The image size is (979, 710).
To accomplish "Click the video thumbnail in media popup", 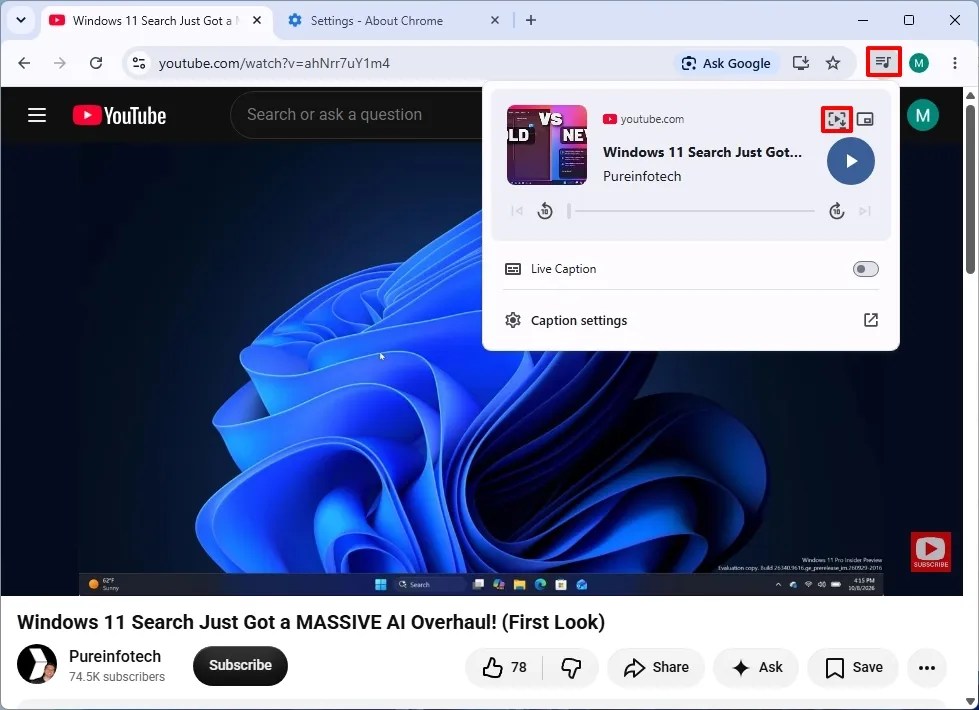I will point(547,145).
